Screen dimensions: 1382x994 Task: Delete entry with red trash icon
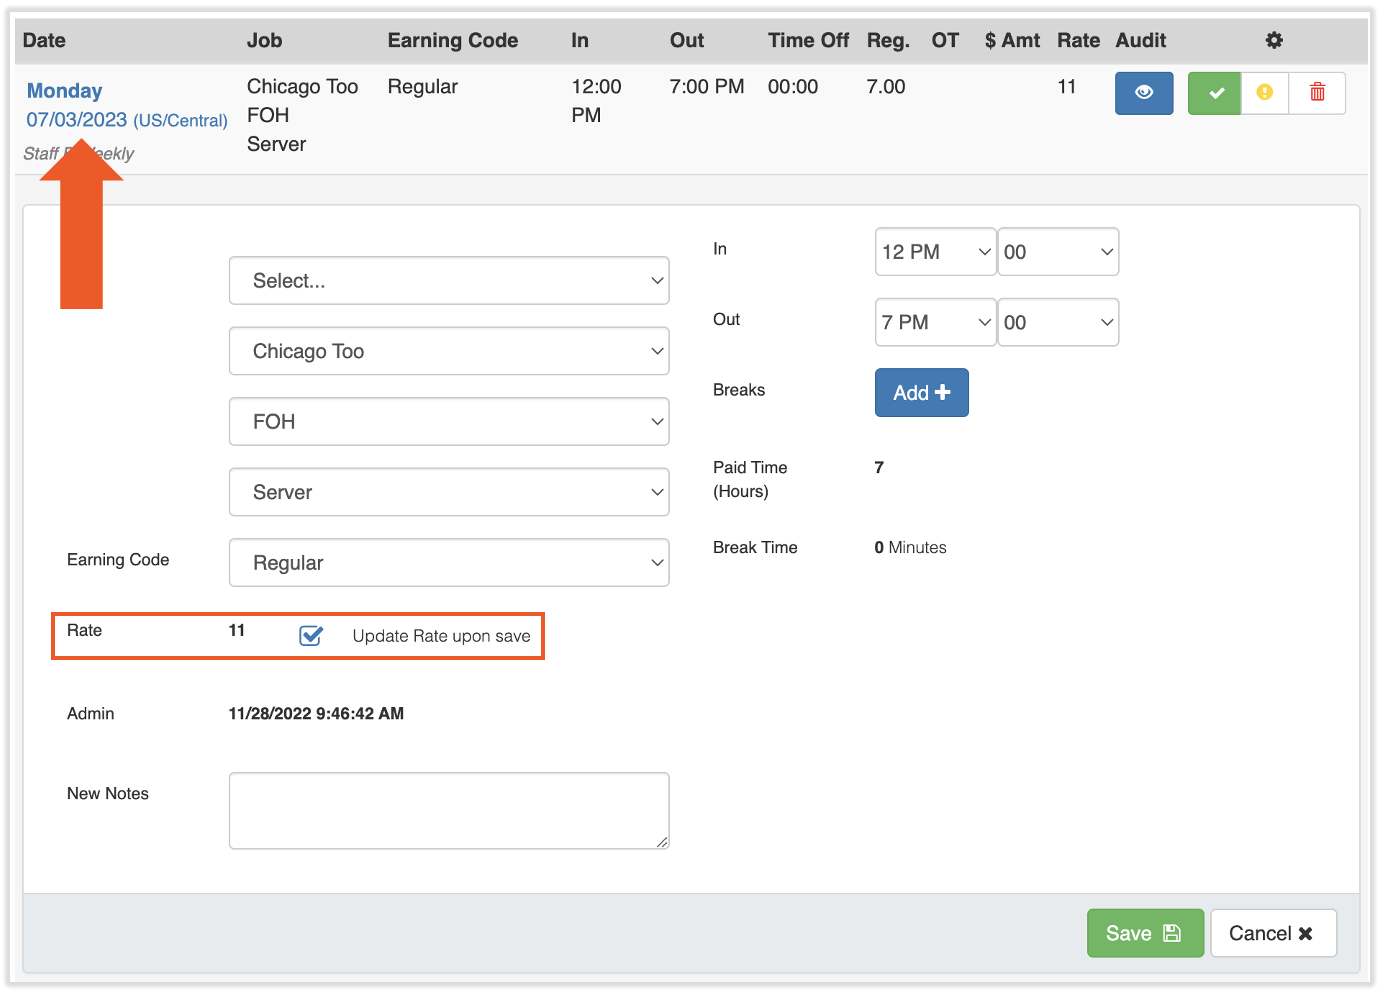1317,93
